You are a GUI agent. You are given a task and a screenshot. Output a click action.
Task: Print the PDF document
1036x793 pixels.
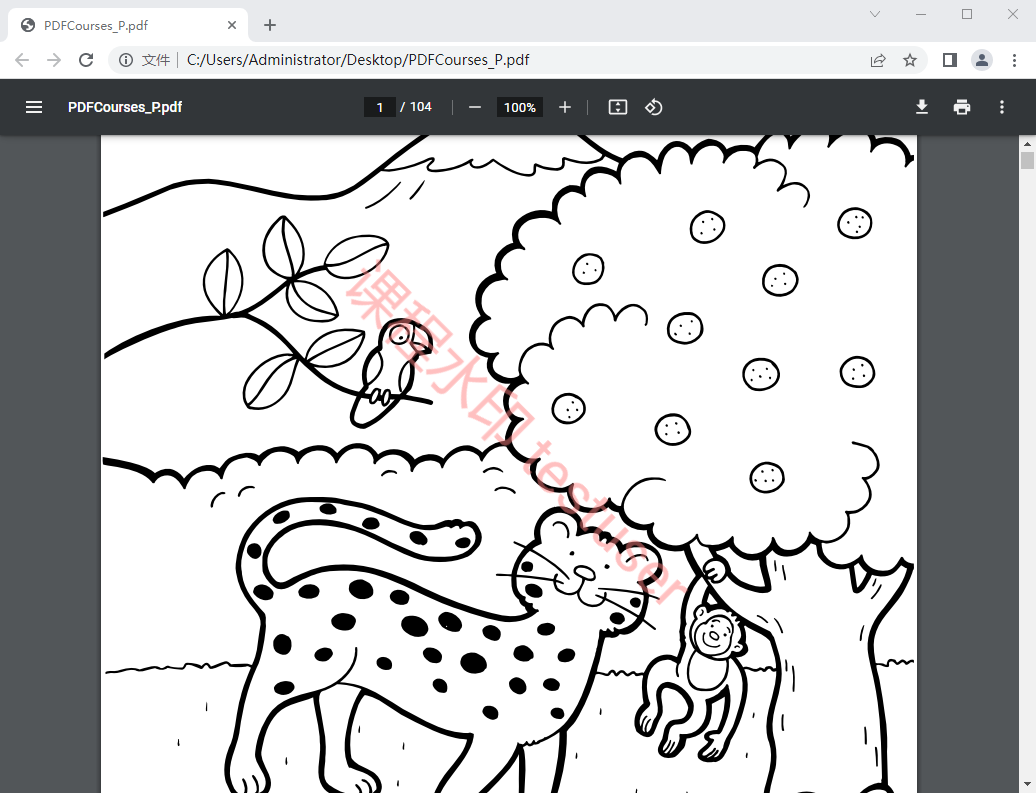point(962,107)
